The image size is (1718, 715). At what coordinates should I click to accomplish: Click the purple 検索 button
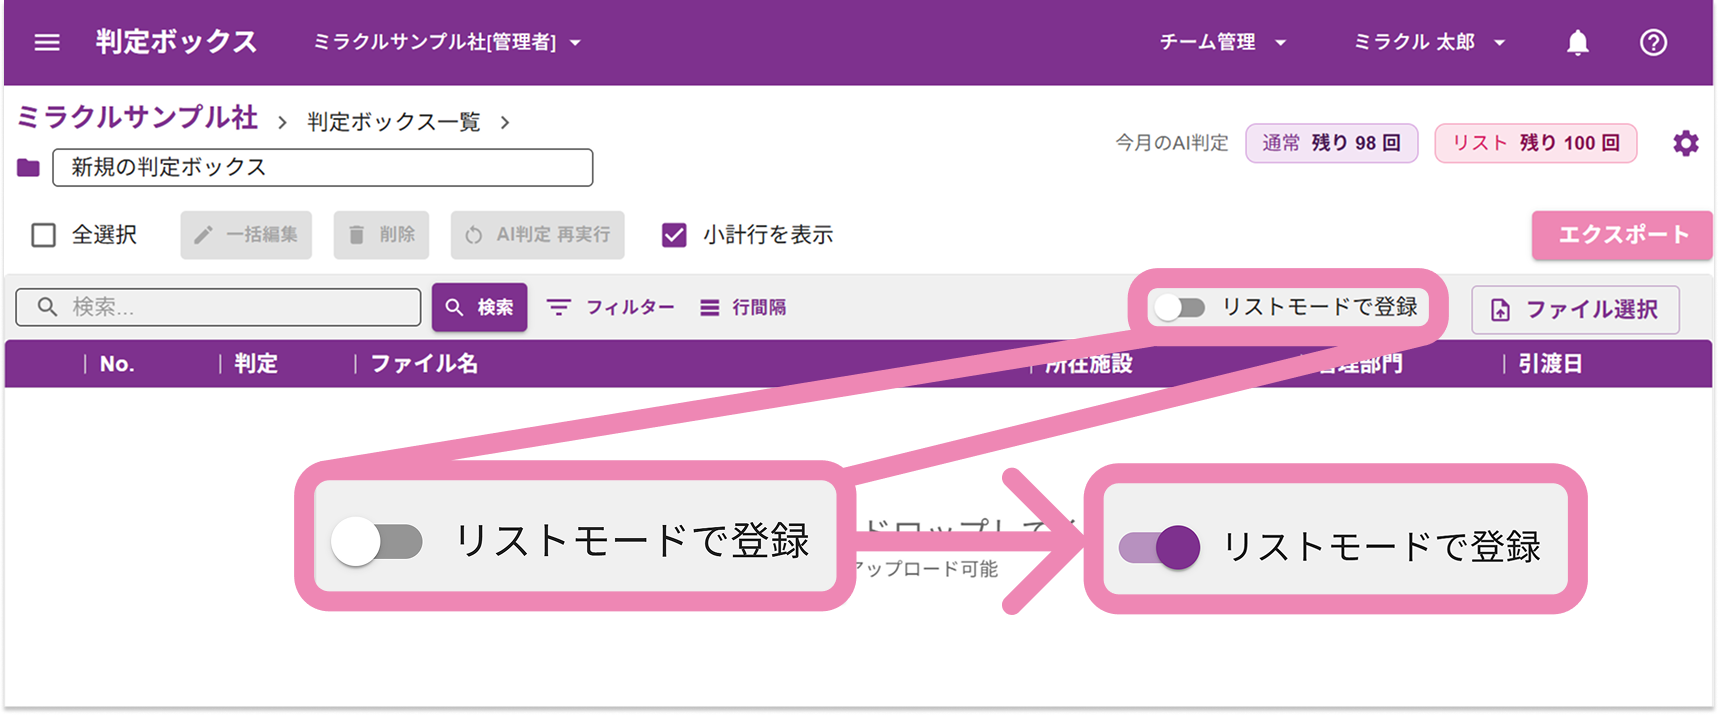pyautogui.click(x=479, y=307)
